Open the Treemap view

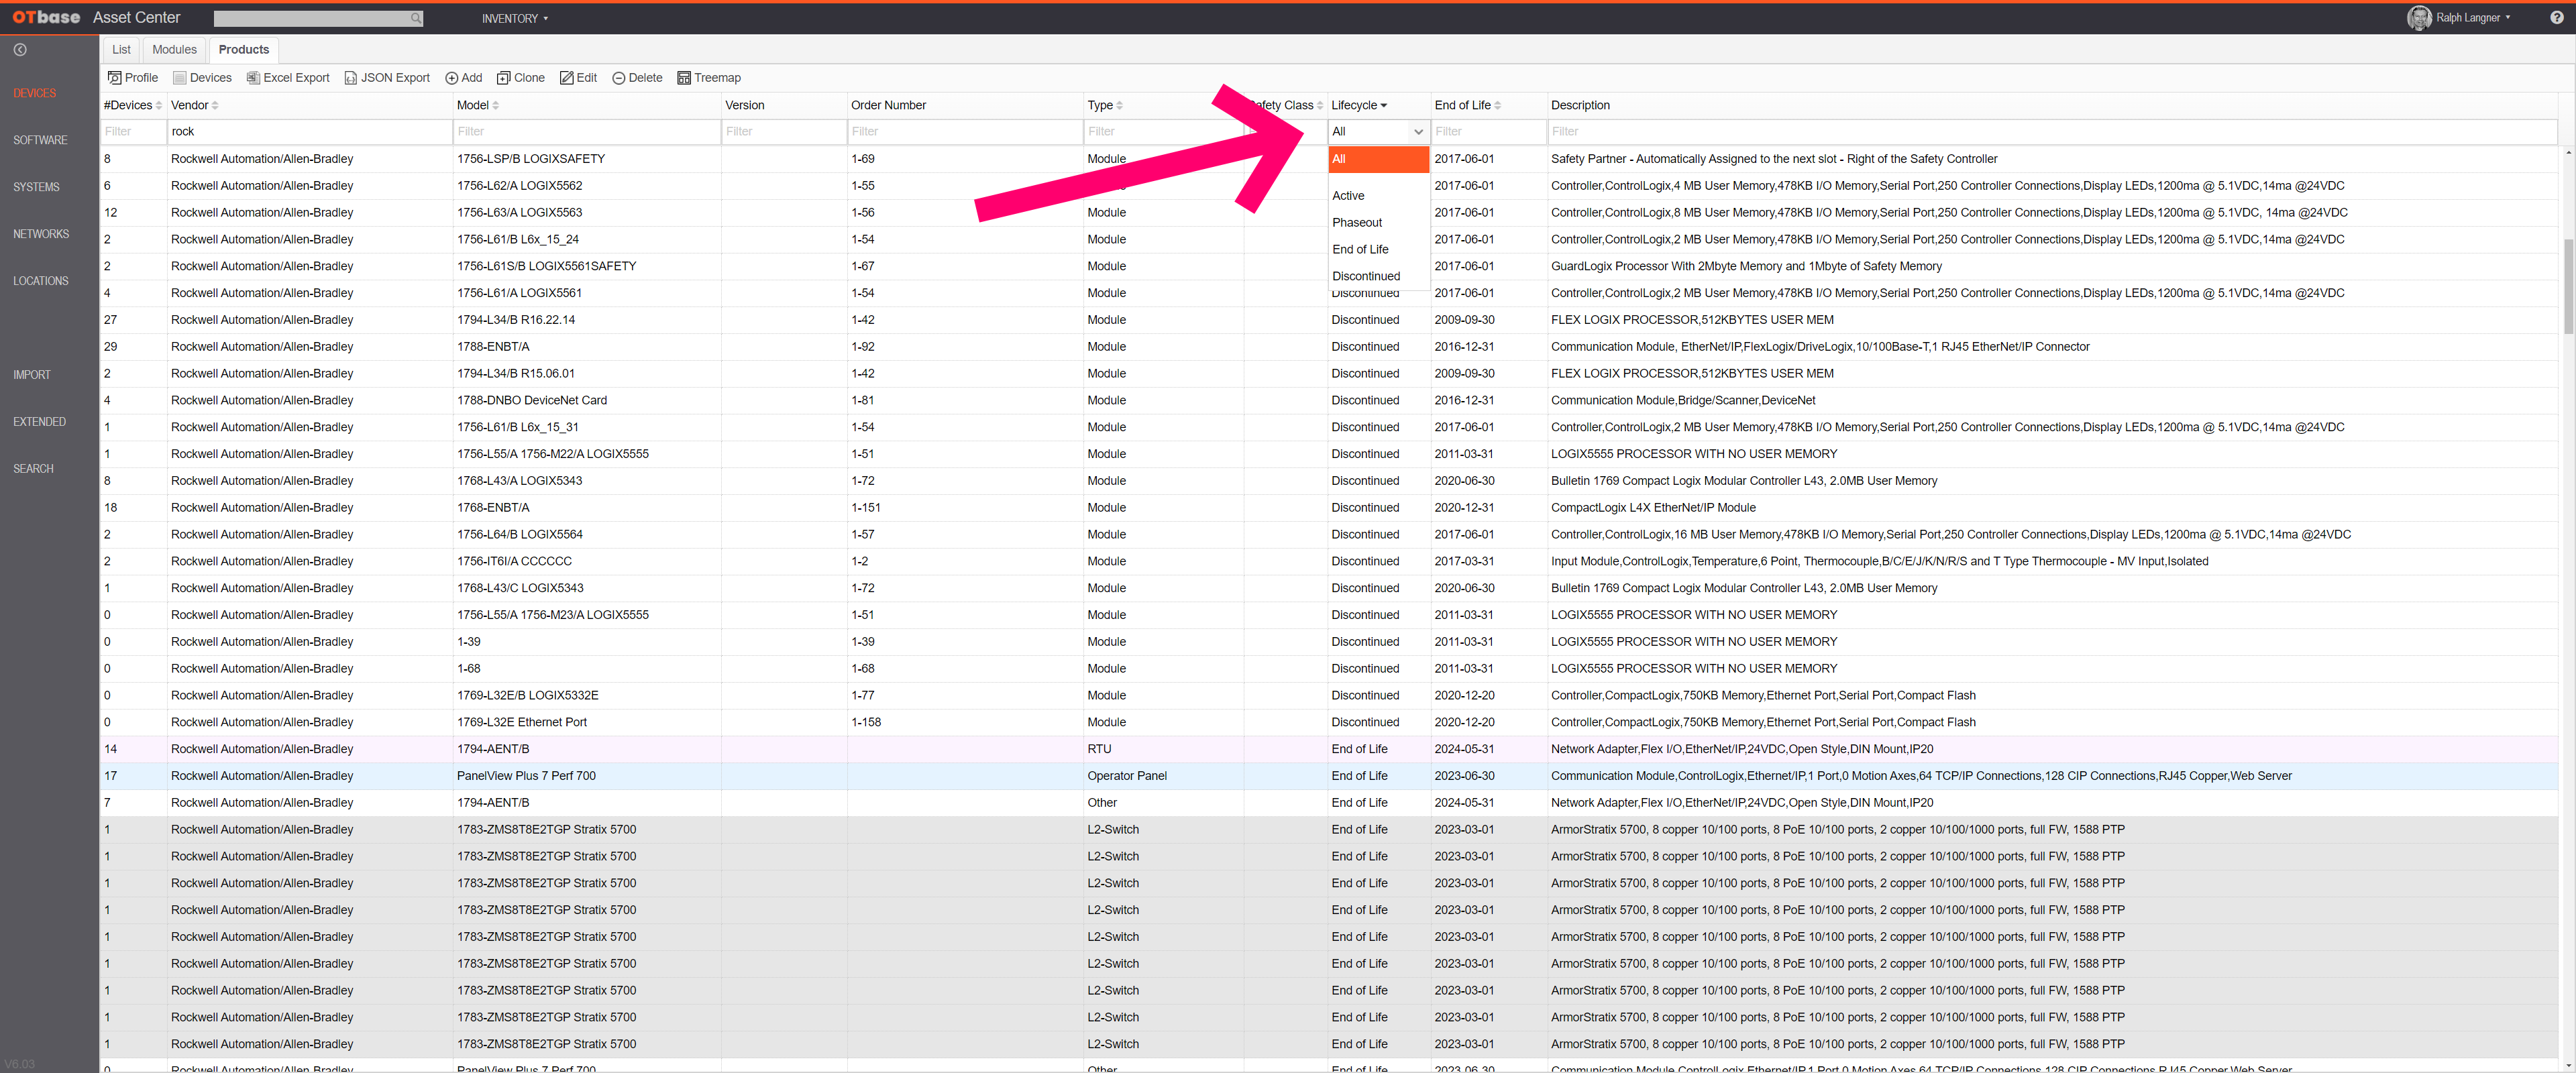[709, 78]
